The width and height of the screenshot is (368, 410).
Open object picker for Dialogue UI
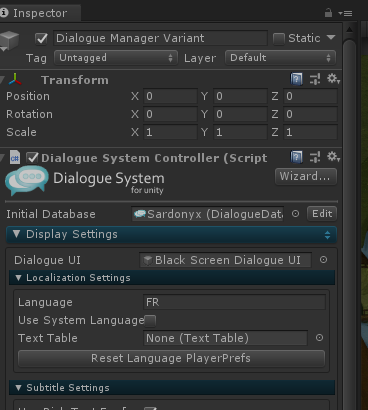[323, 260]
